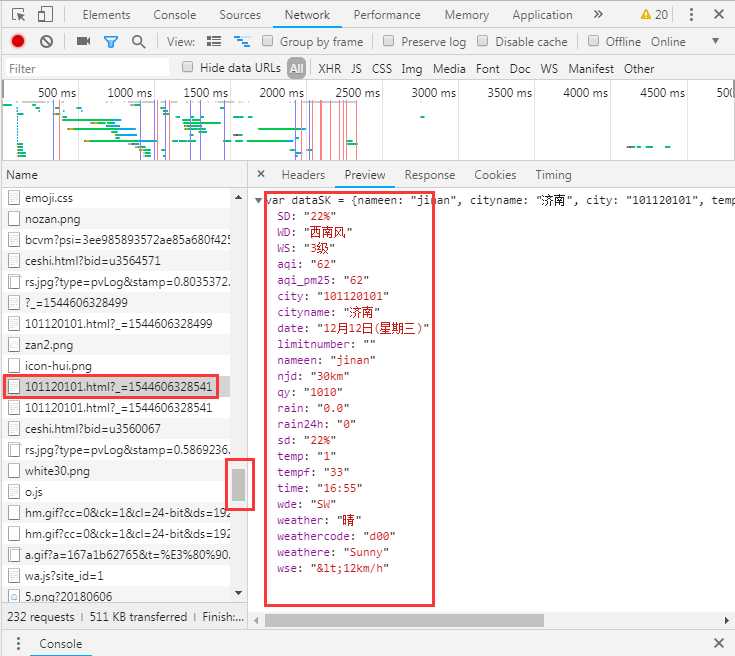
Task: Toggle the device toolbar icon
Action: (45, 15)
